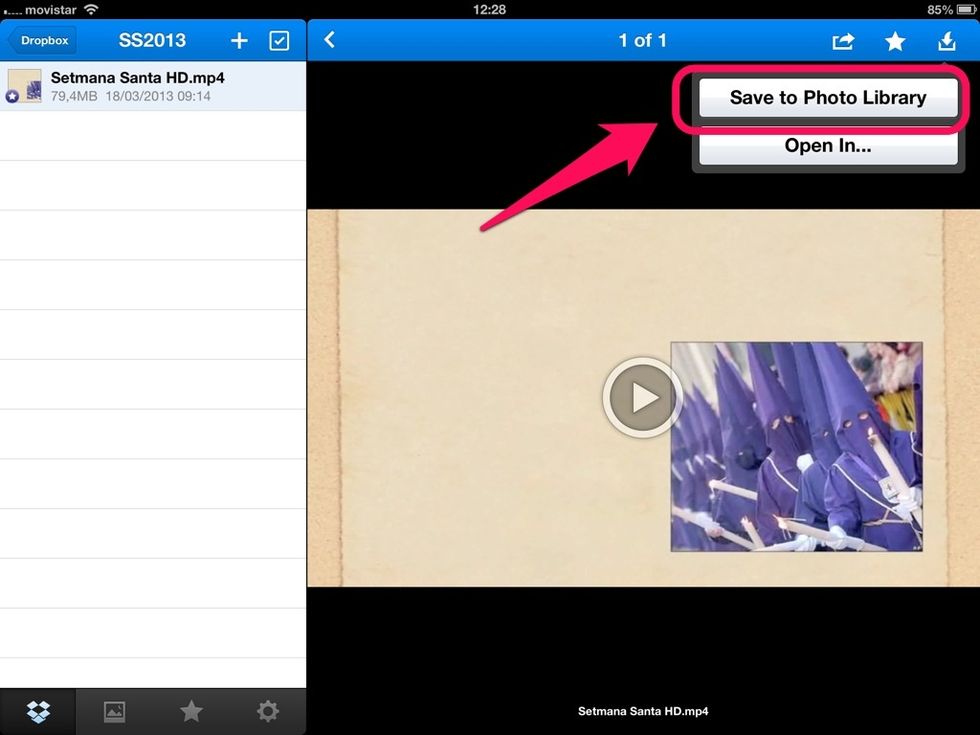Viewport: 980px width, 735px height.
Task: Show the Favorites tab in bottom bar
Action: point(191,711)
